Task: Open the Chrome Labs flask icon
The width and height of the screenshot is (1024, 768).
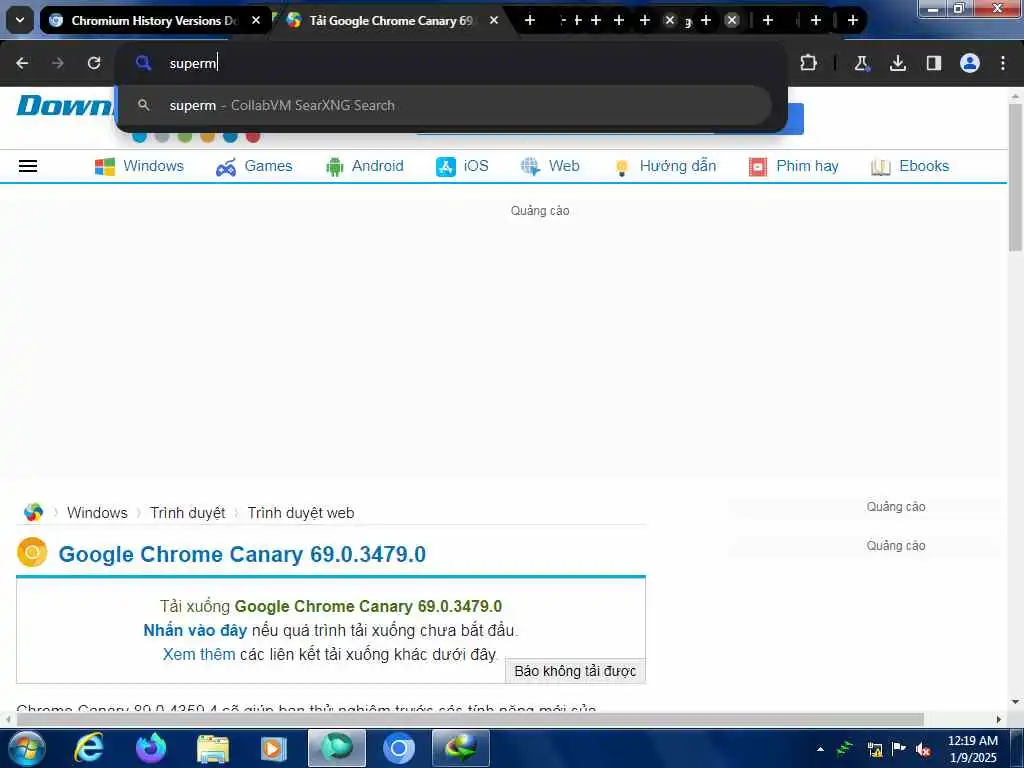Action: (861, 63)
